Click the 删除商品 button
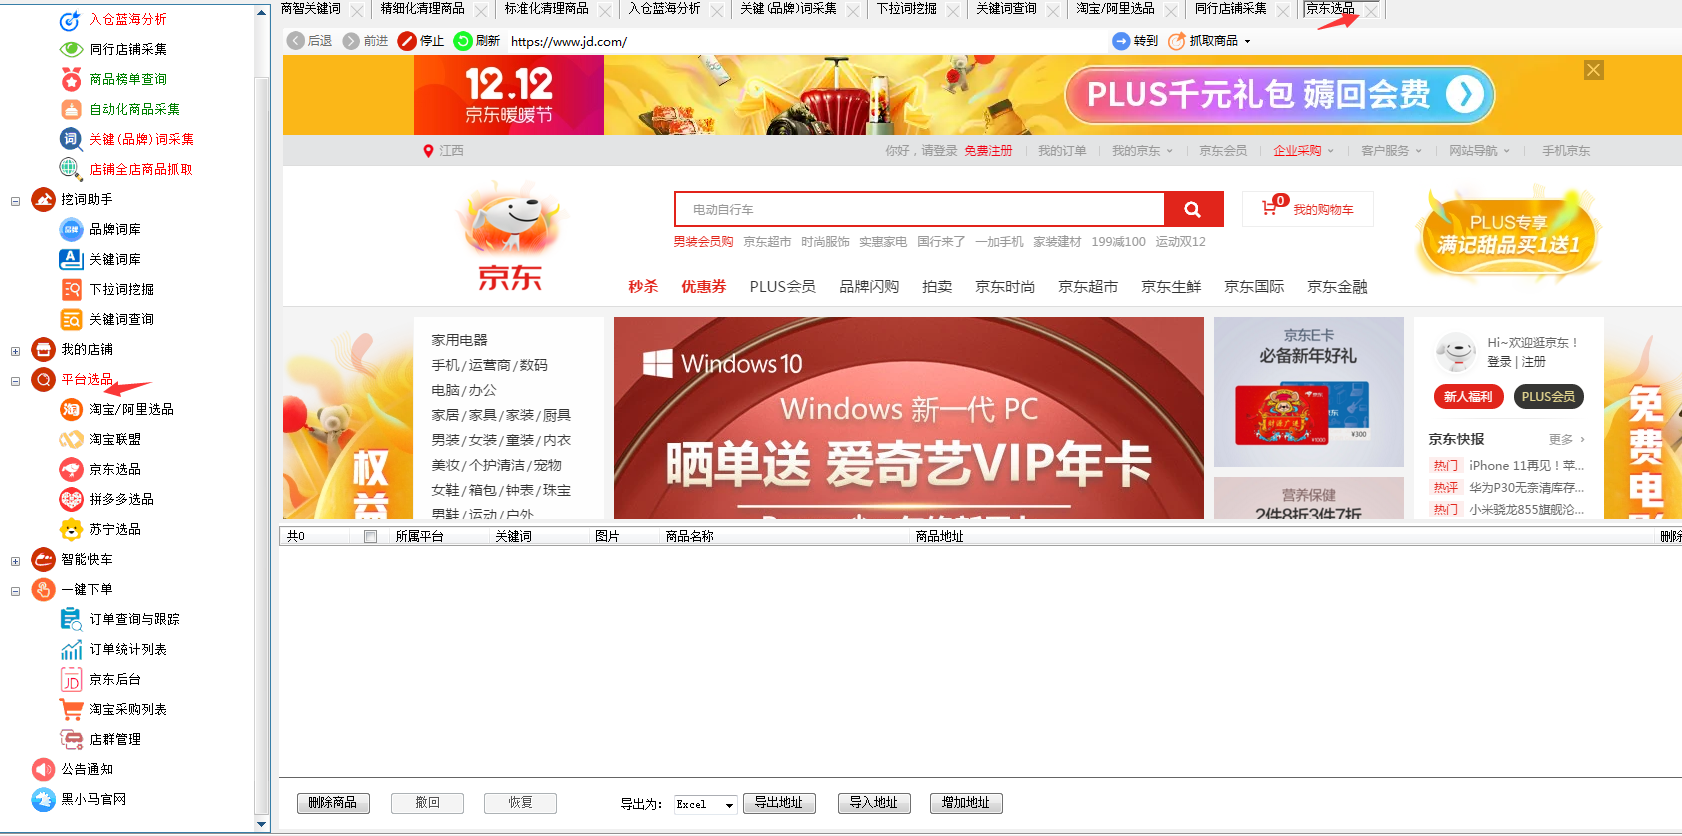This screenshot has height=836, width=1682. pyautogui.click(x=333, y=803)
